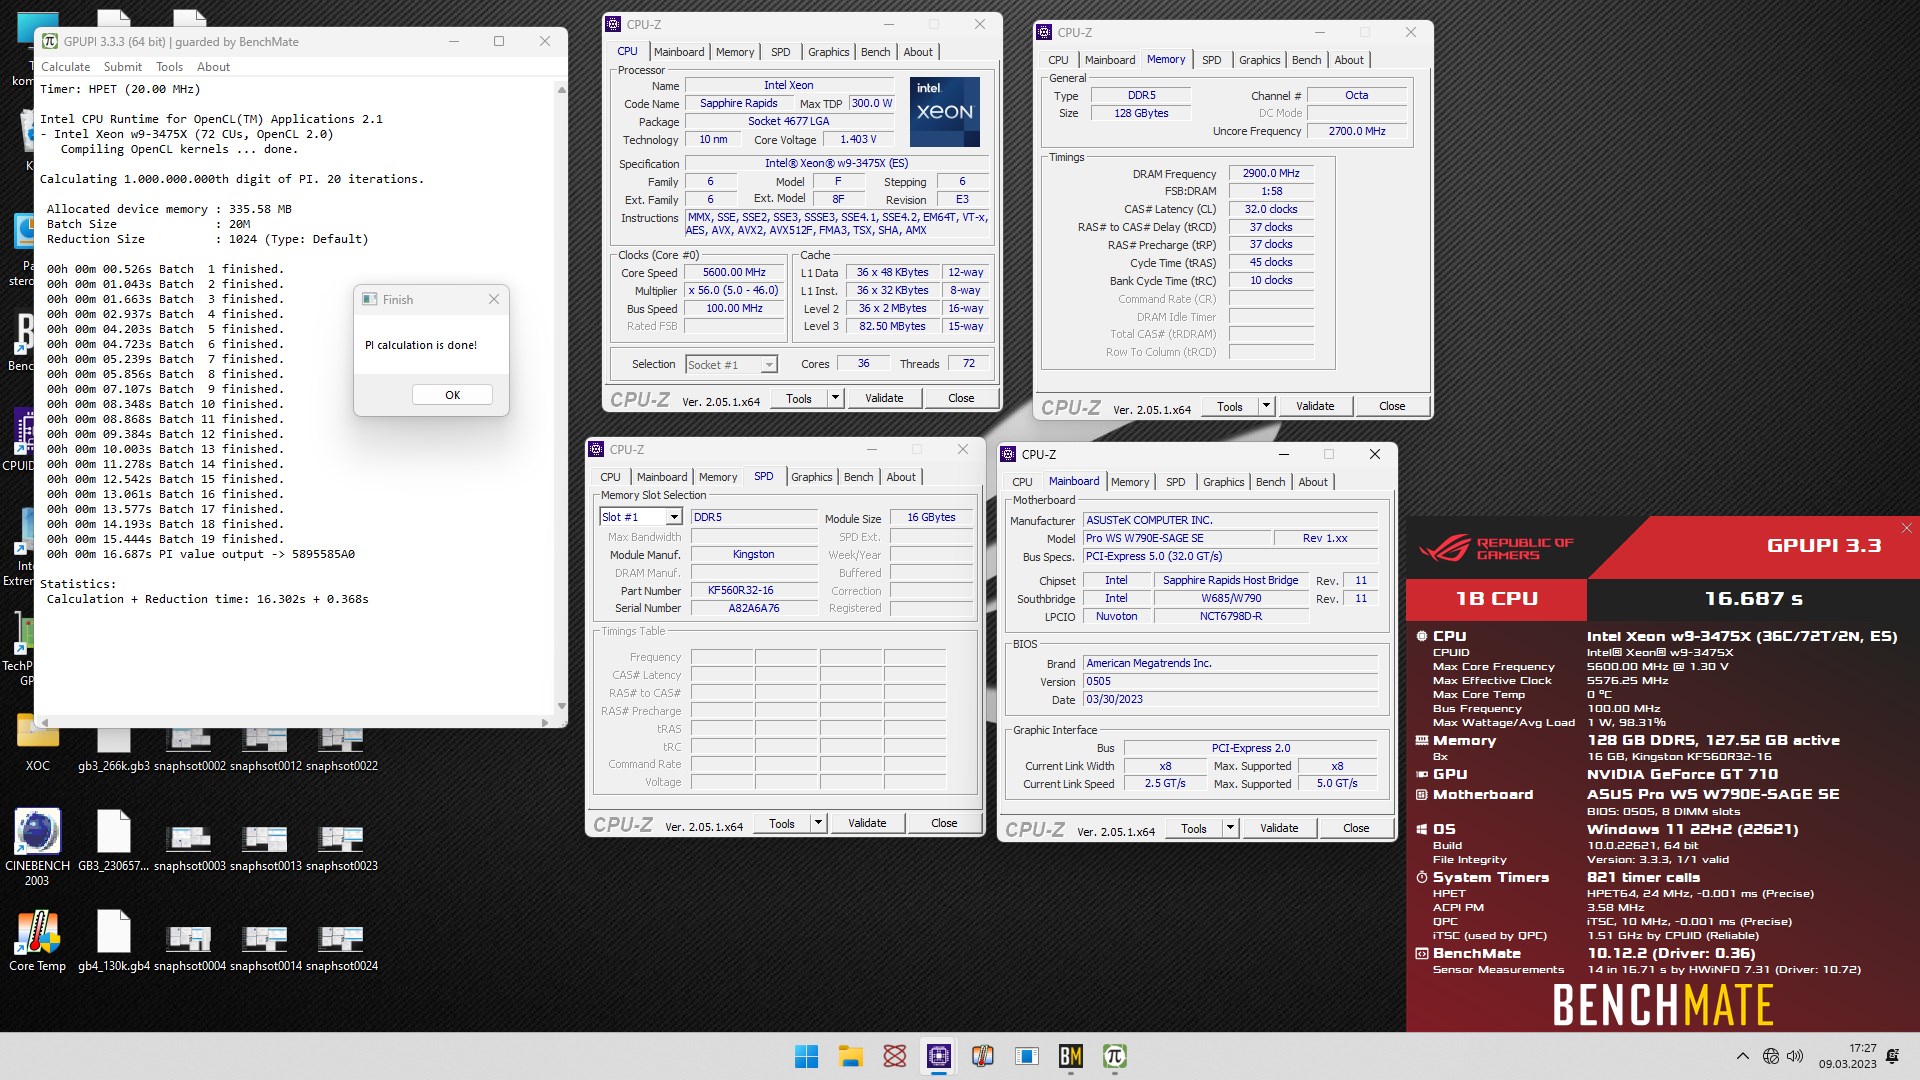This screenshot has height=1080, width=1920.
Task: Click DRAM Frequency 2900.0 MHz value
Action: [x=1271, y=173]
